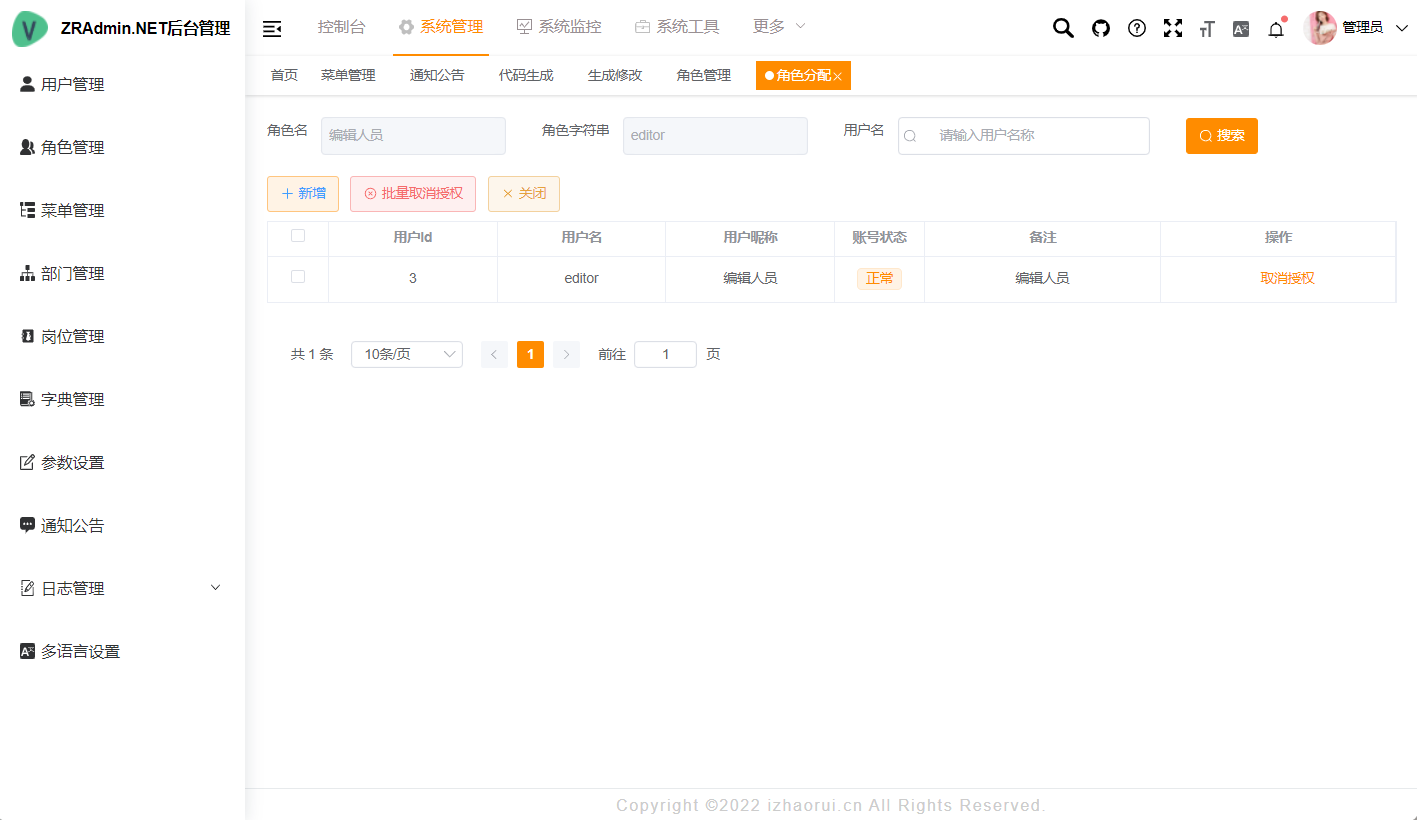1417x820 pixels.
Task: Switch to the 系统监控 menu
Action: click(x=560, y=27)
